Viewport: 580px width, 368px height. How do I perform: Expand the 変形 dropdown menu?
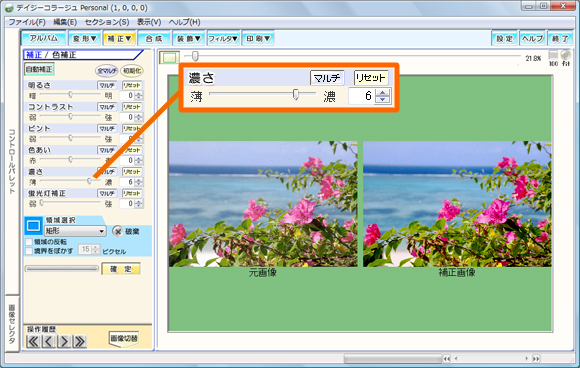pyautogui.click(x=84, y=38)
